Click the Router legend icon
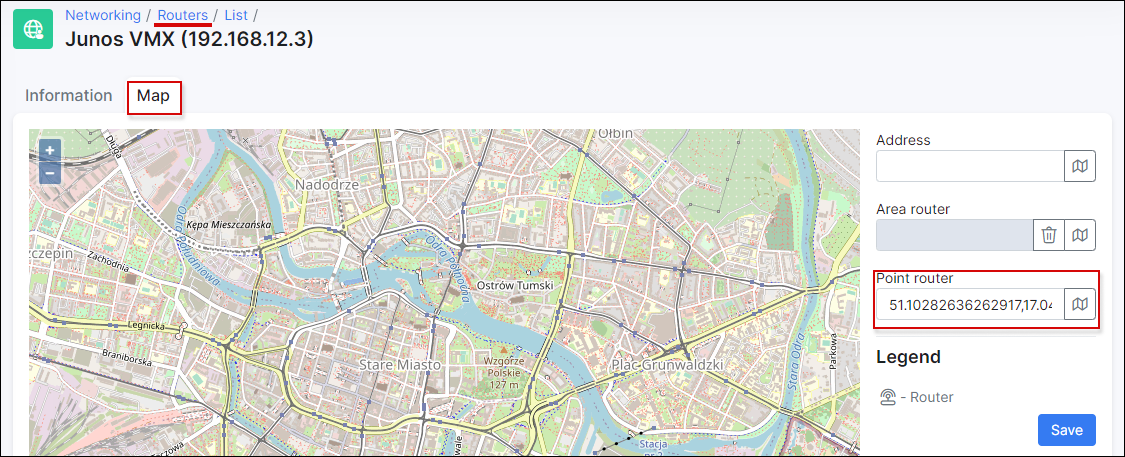The width and height of the screenshot is (1125, 457). [889, 397]
